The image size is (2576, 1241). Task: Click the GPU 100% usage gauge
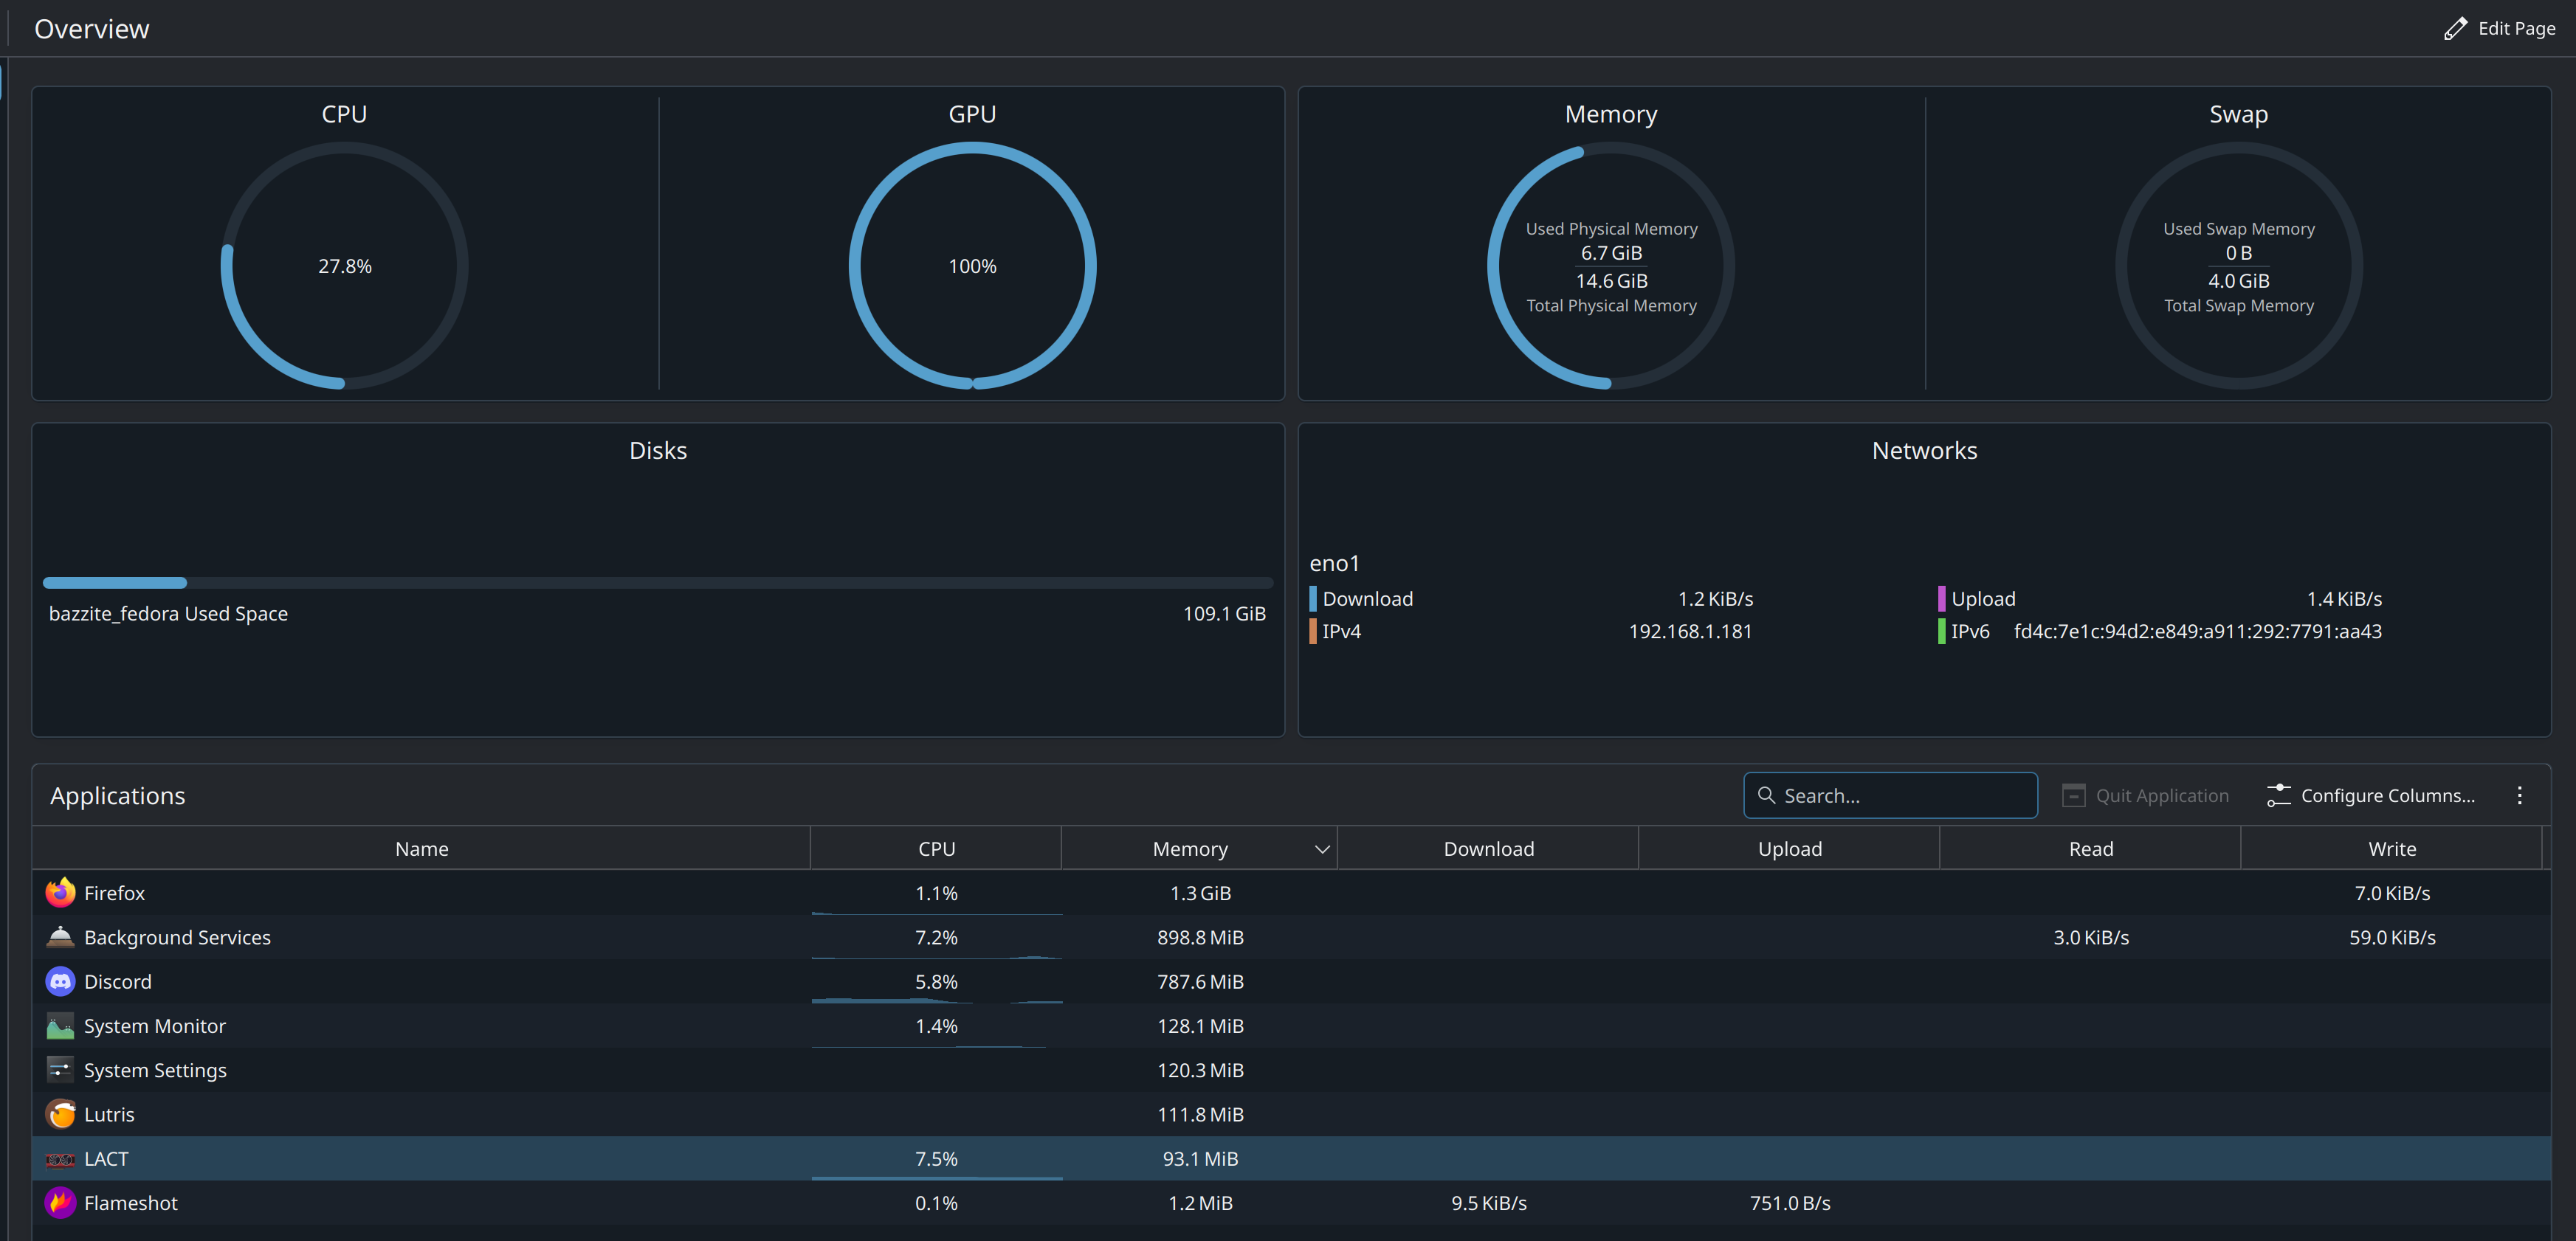pyautogui.click(x=972, y=265)
